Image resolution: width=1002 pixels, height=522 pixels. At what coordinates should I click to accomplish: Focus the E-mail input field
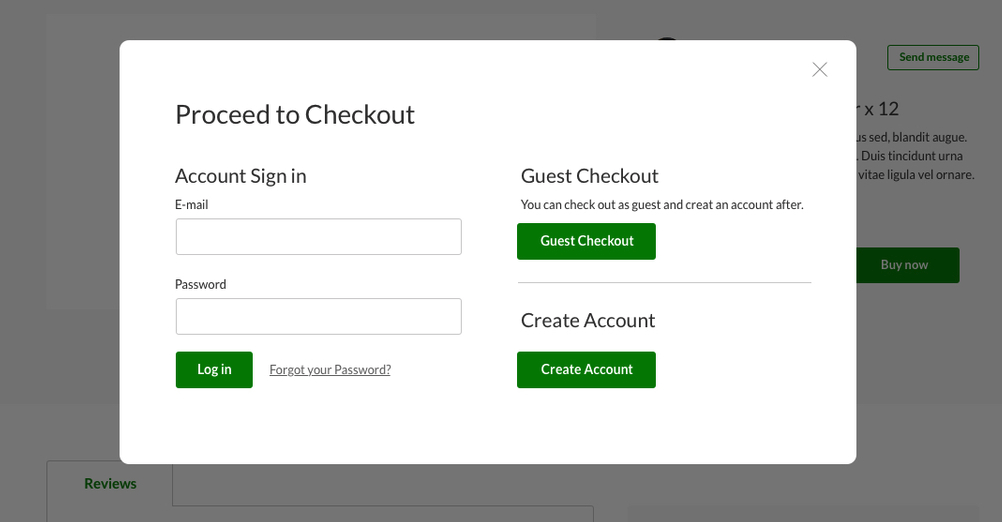(x=319, y=237)
